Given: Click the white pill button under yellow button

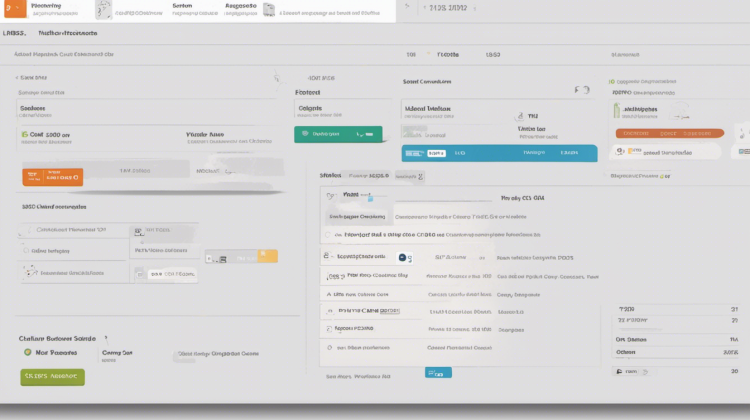Looking at the screenshot, I should pos(172,274).
